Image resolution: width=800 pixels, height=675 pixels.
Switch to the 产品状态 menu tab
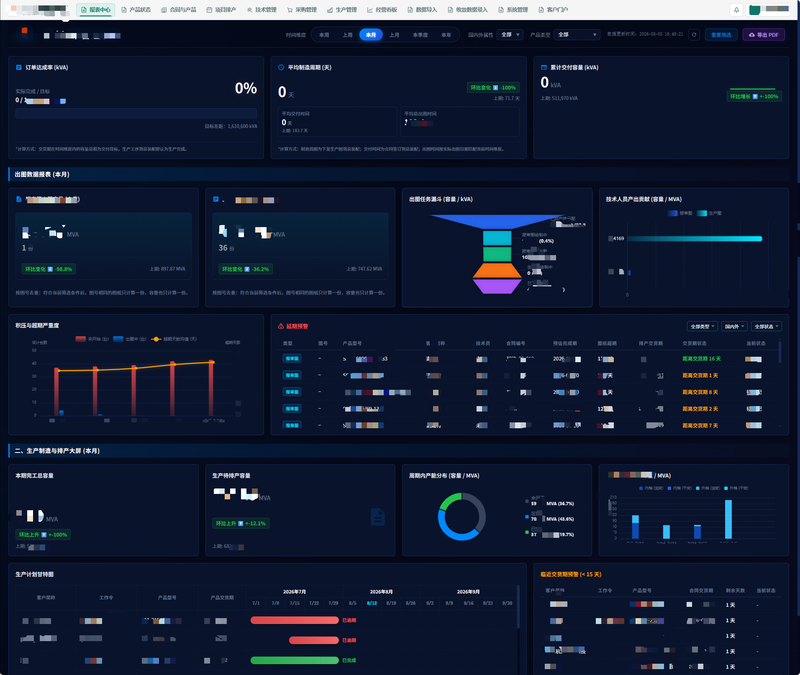coord(136,10)
